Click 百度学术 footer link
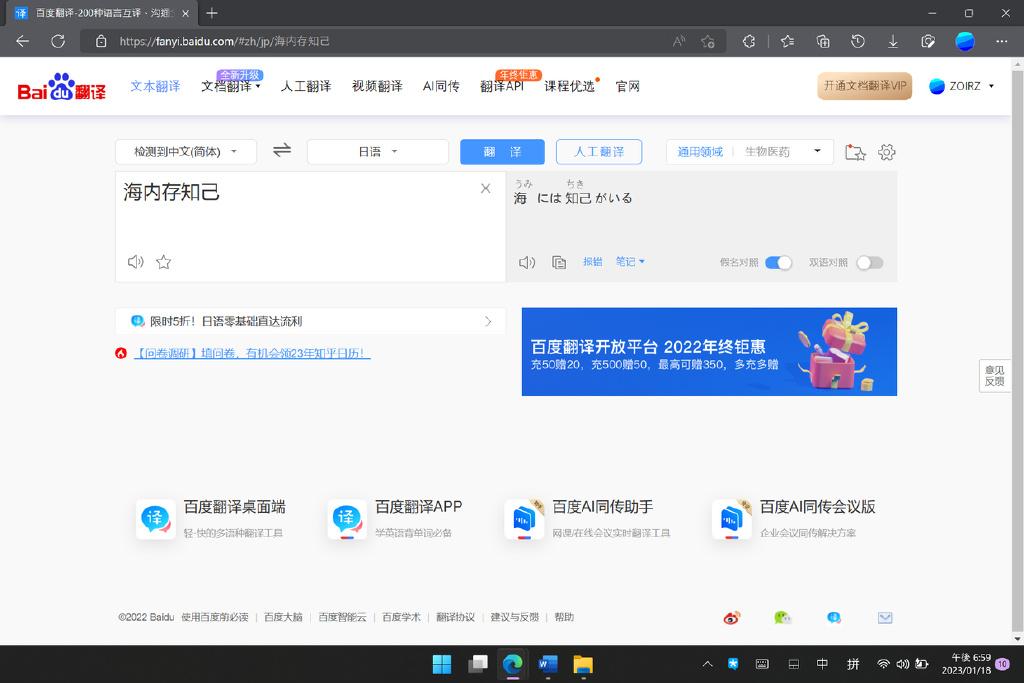 coord(401,617)
